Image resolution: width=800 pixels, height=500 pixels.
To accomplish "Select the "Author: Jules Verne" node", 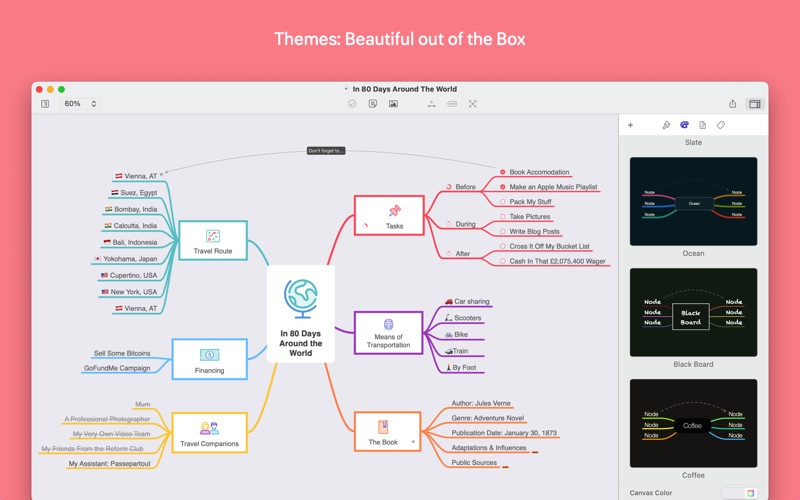I will click(x=481, y=403).
